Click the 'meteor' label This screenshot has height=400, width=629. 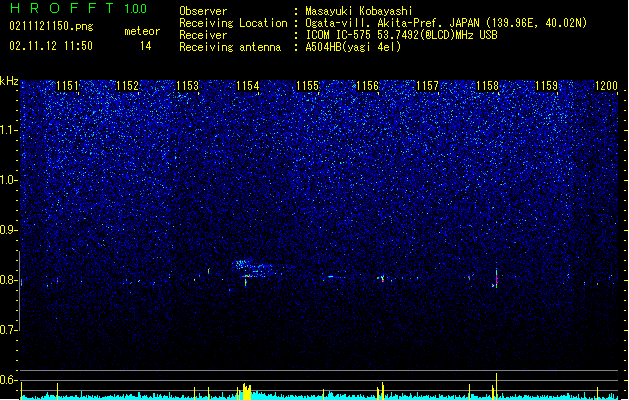point(142,31)
